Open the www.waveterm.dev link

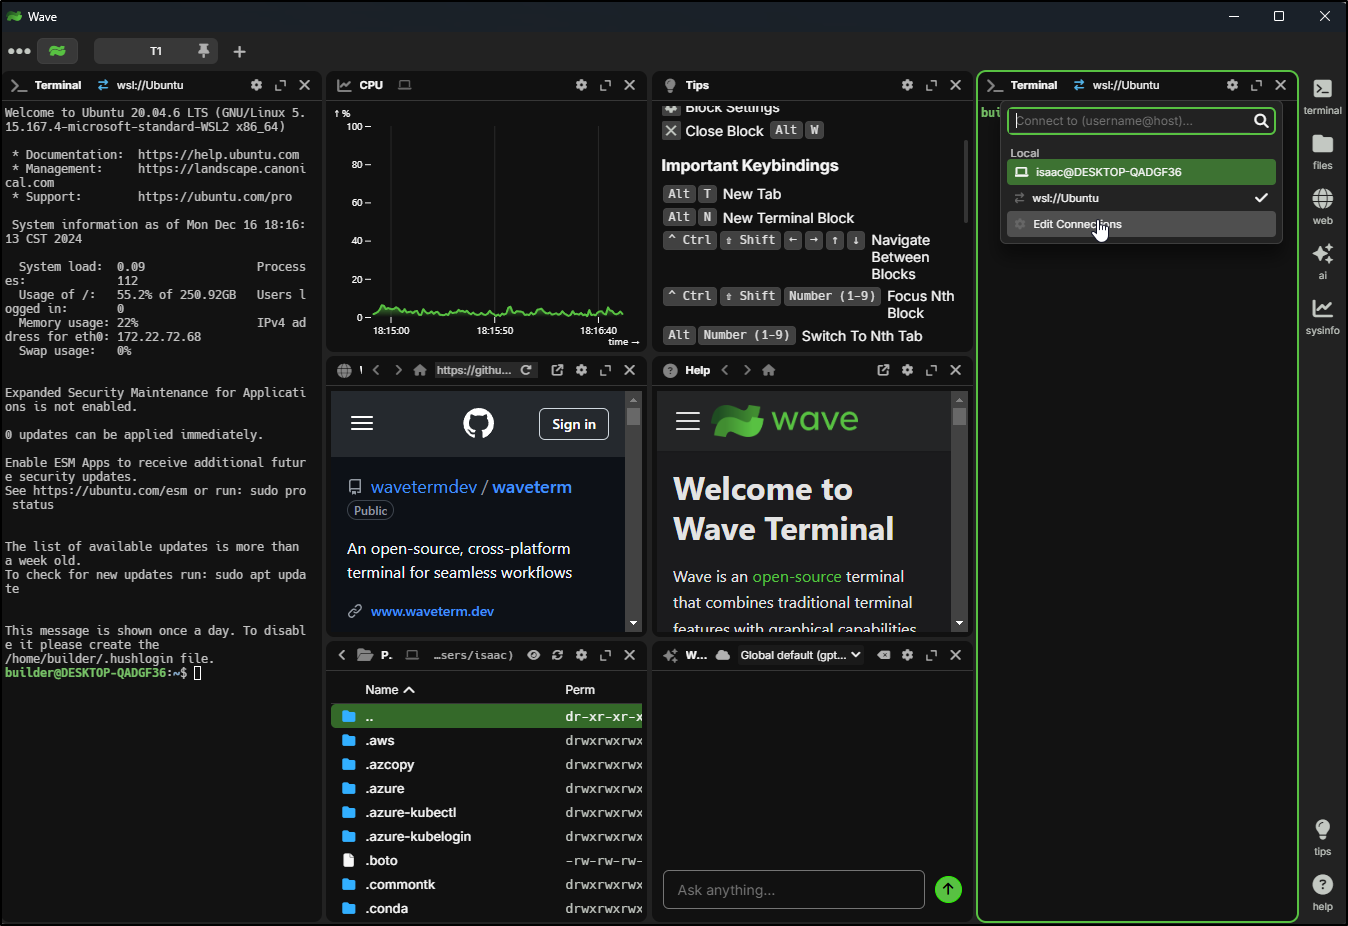point(432,611)
